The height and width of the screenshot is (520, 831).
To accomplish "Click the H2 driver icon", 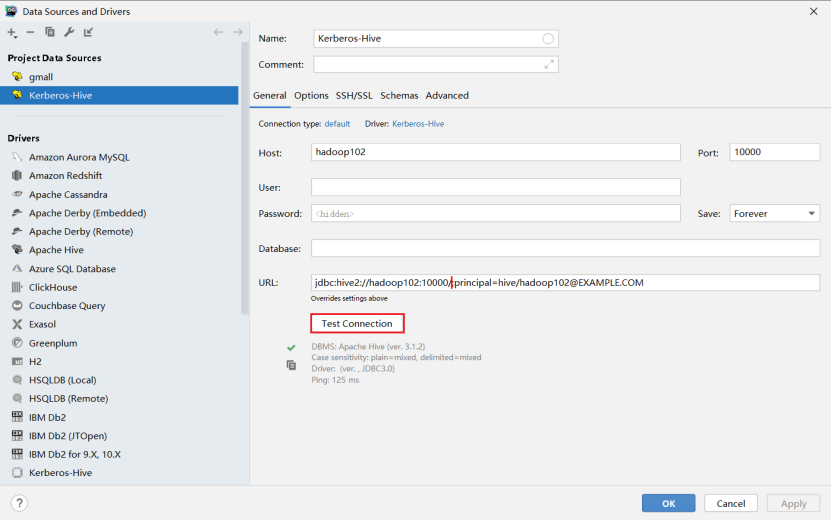I will tap(17, 361).
